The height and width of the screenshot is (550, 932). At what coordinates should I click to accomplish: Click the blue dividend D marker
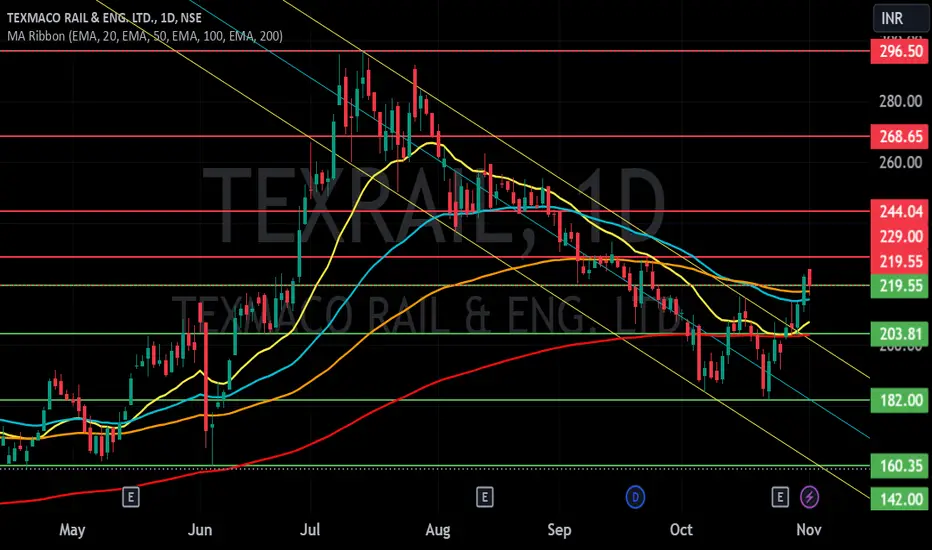coord(635,497)
